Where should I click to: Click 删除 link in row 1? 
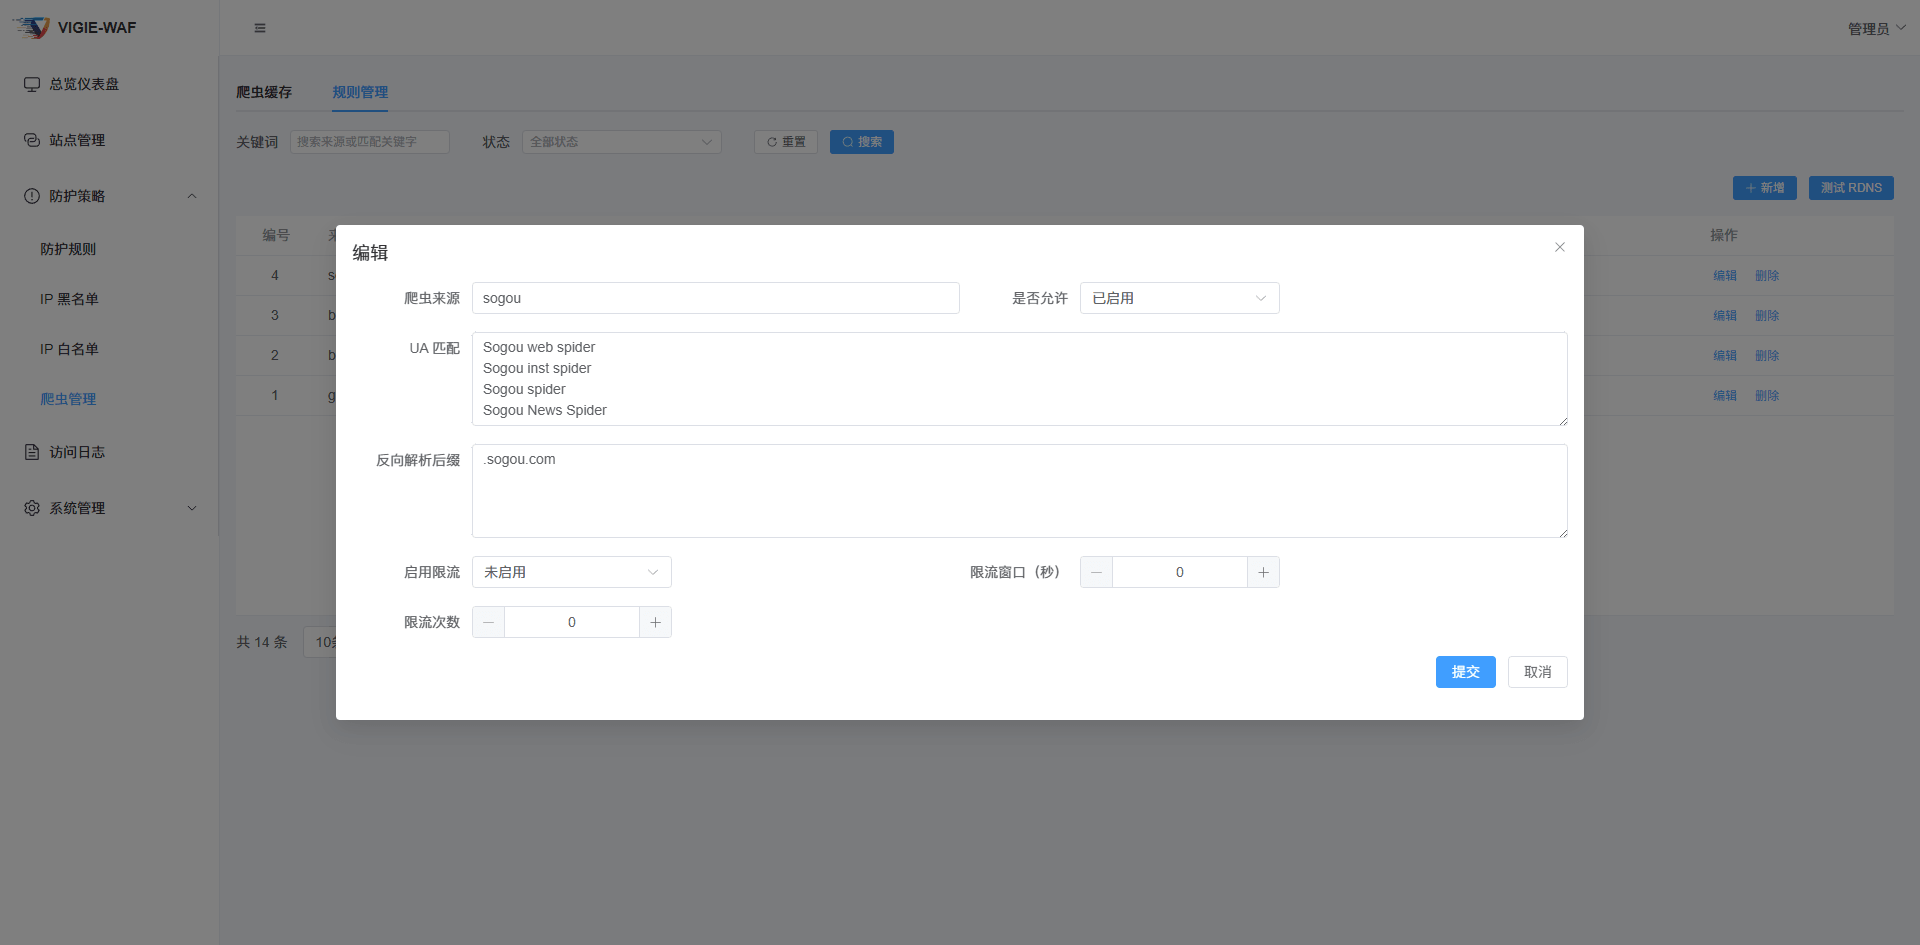(1767, 396)
